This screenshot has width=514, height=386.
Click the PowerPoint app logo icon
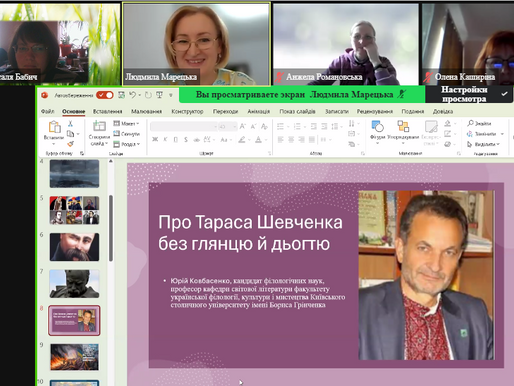click(x=44, y=95)
